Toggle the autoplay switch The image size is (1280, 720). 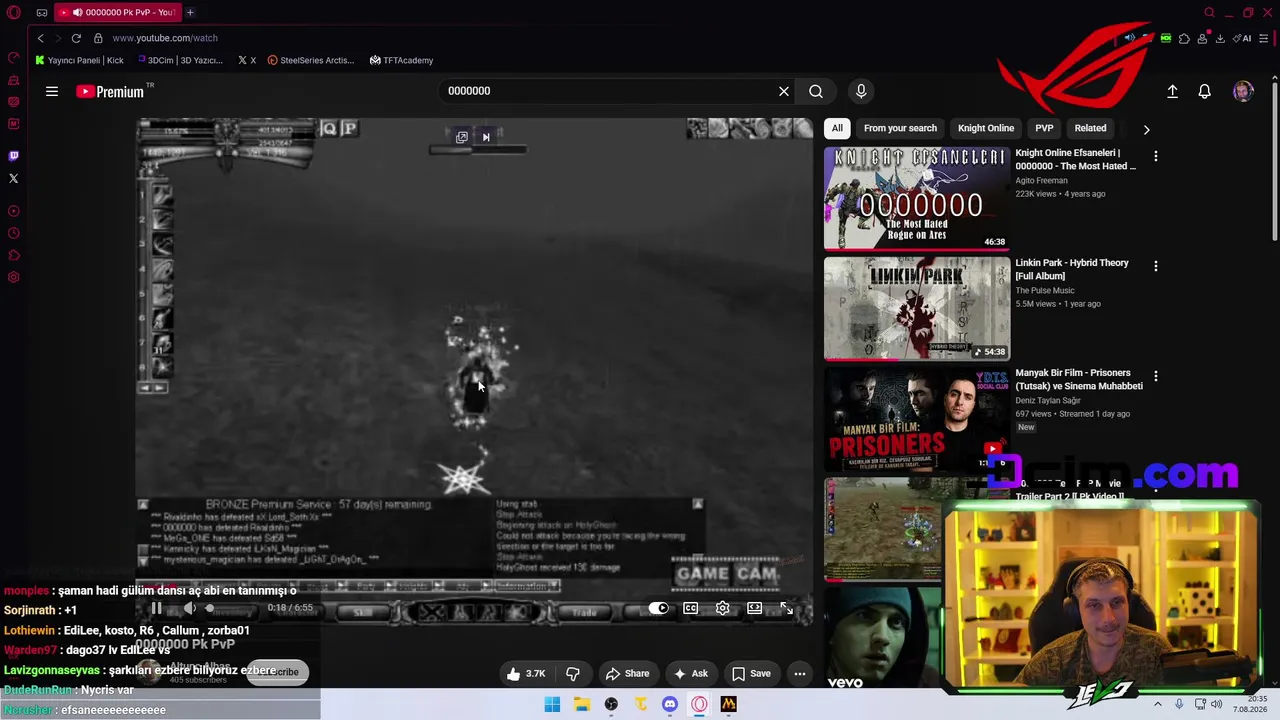[x=658, y=608]
